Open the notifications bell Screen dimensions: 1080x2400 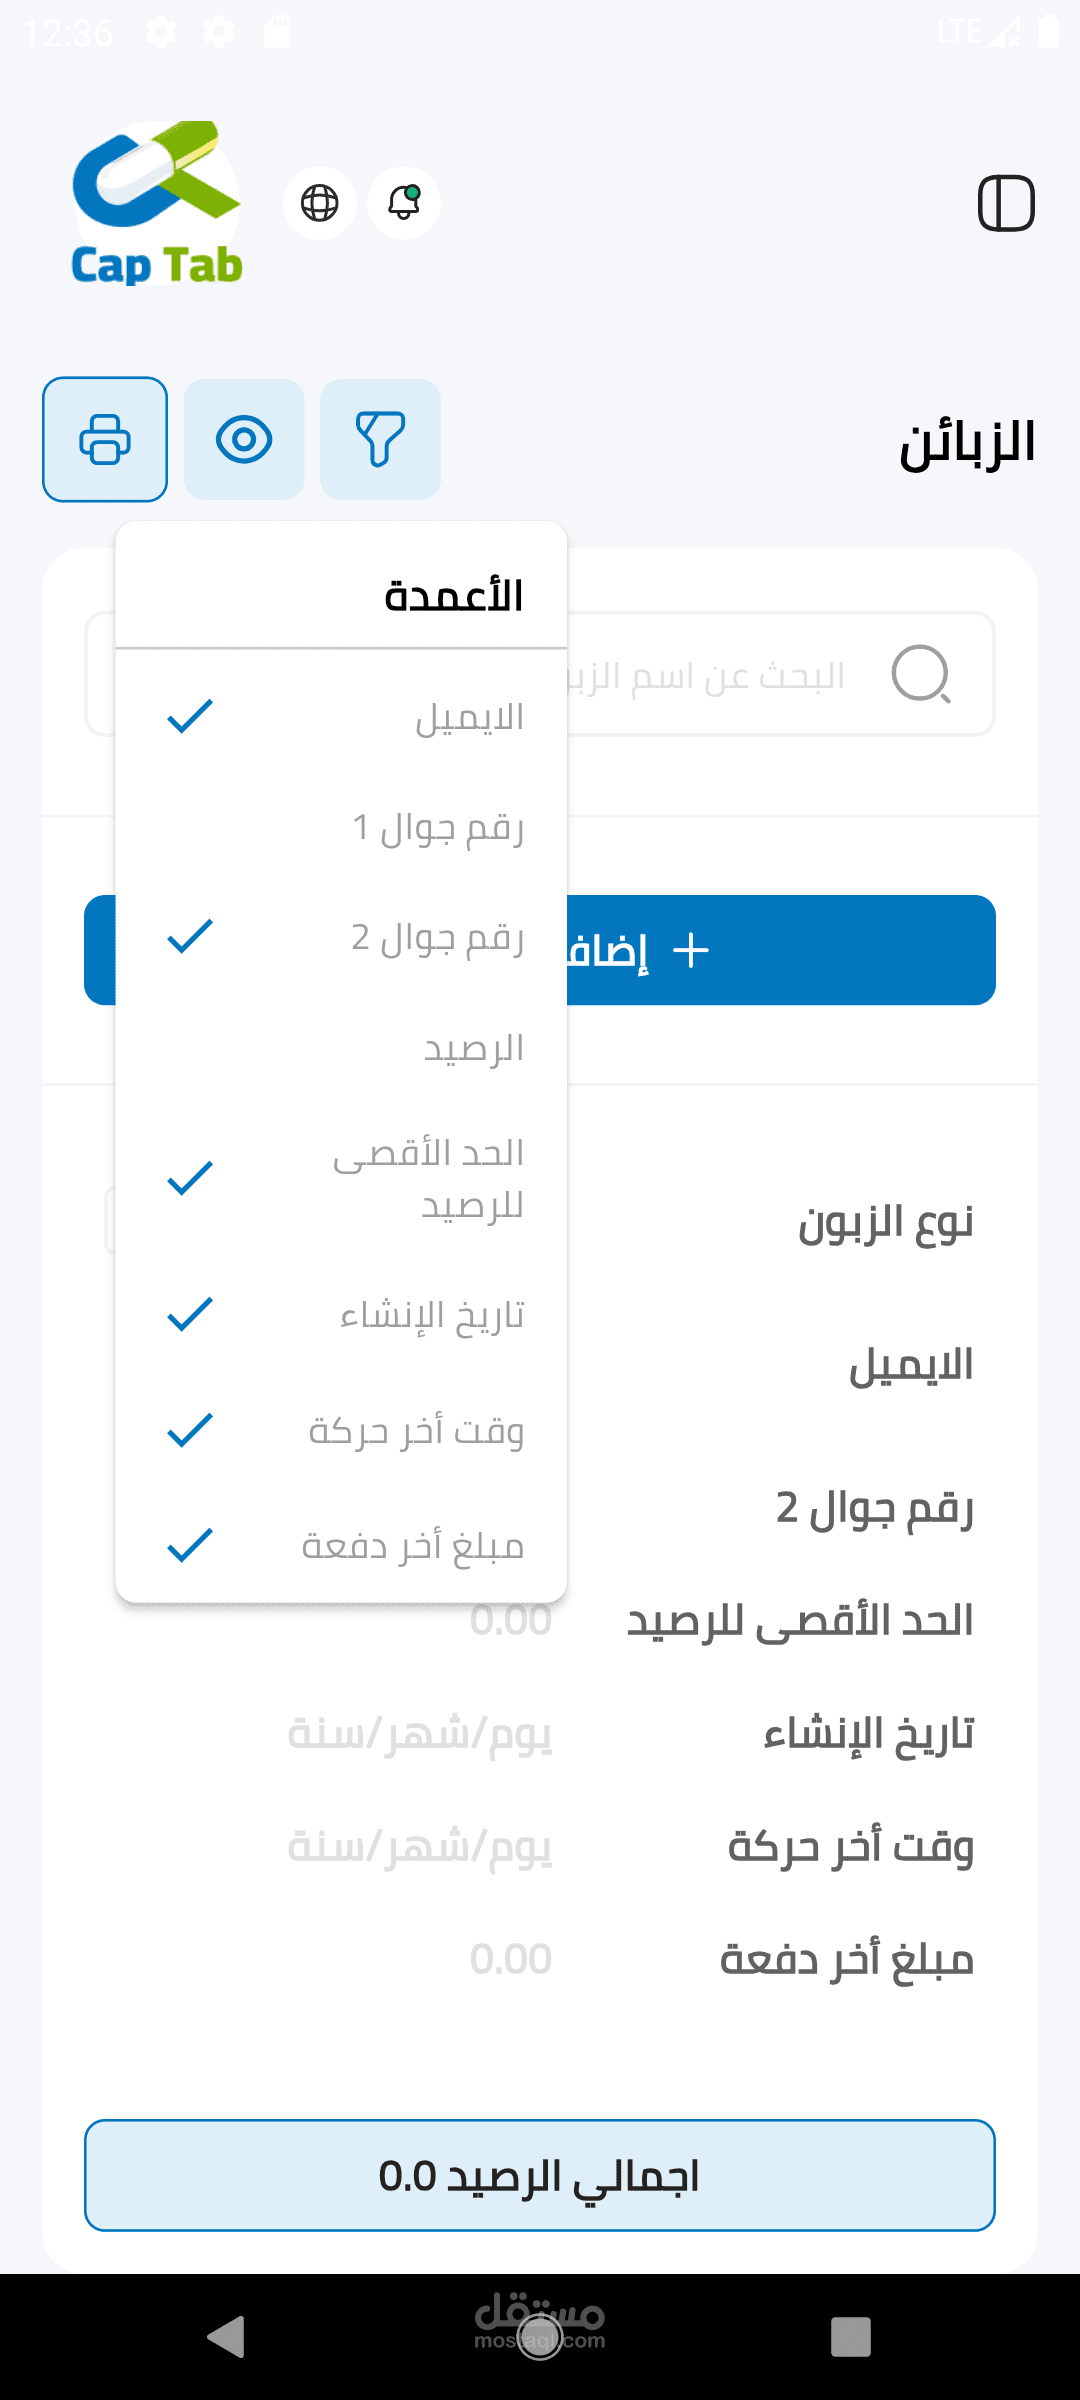pyautogui.click(x=404, y=203)
